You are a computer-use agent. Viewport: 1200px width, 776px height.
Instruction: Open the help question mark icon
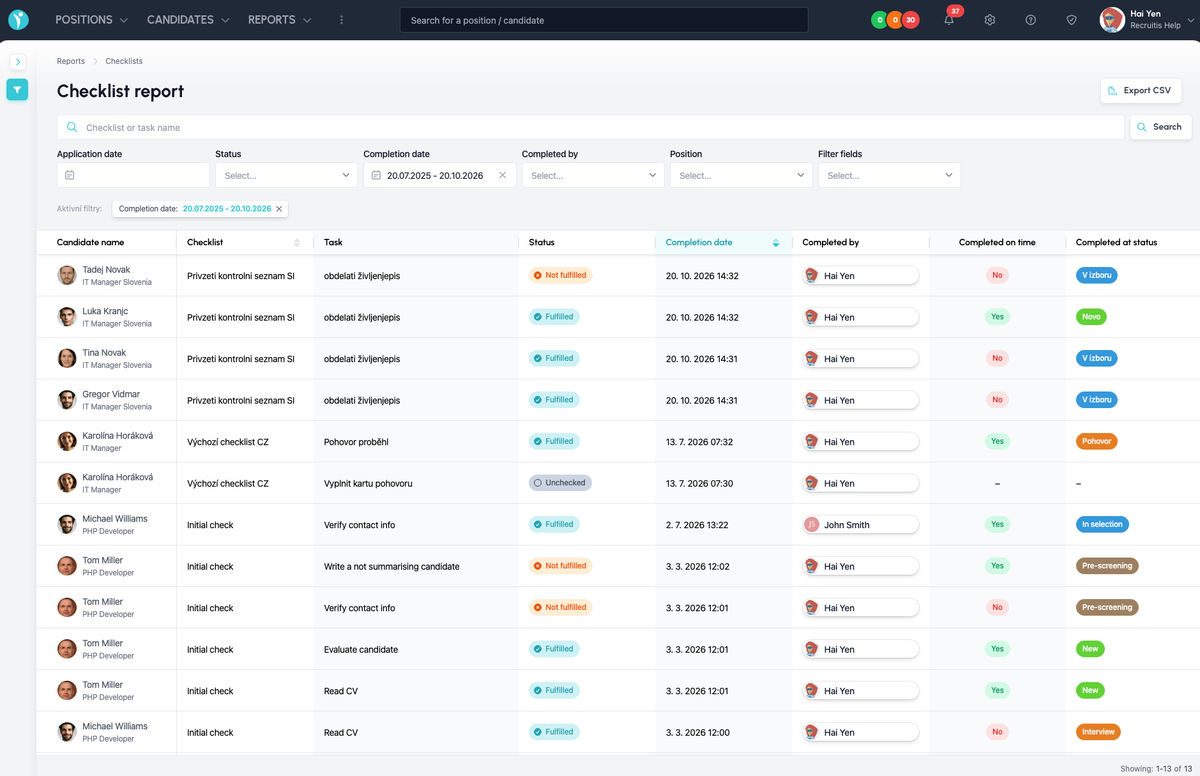(1031, 20)
